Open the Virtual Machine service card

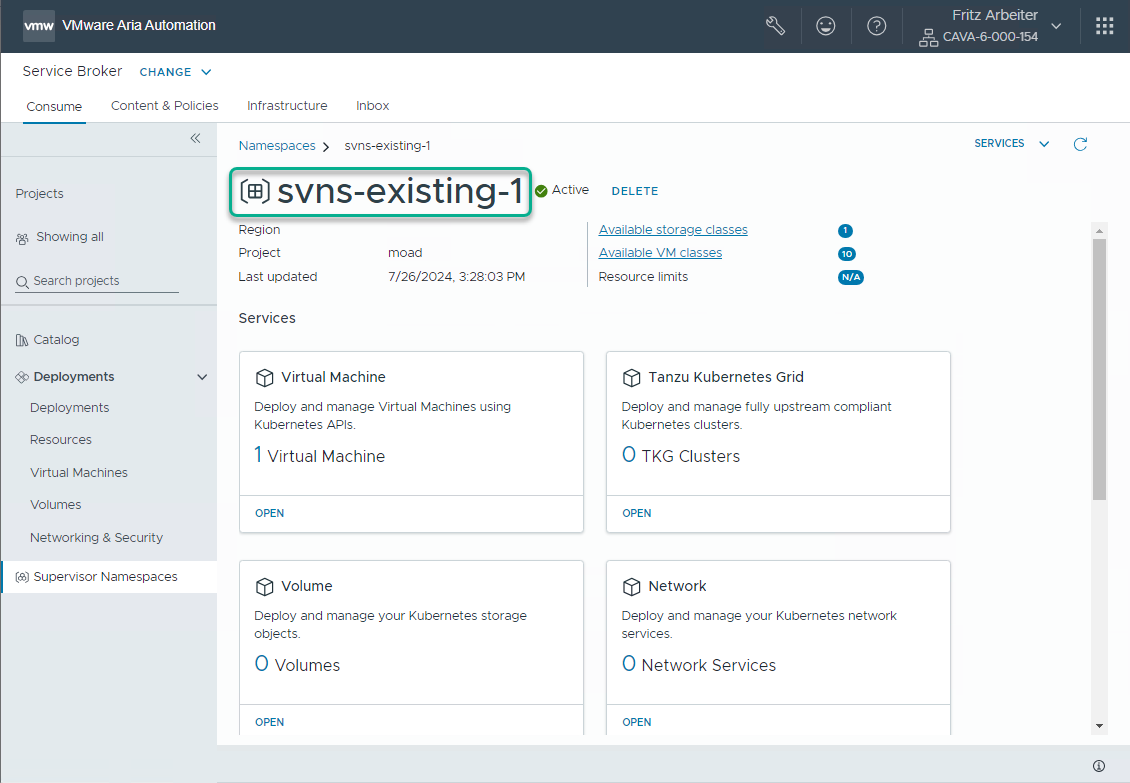click(x=270, y=513)
